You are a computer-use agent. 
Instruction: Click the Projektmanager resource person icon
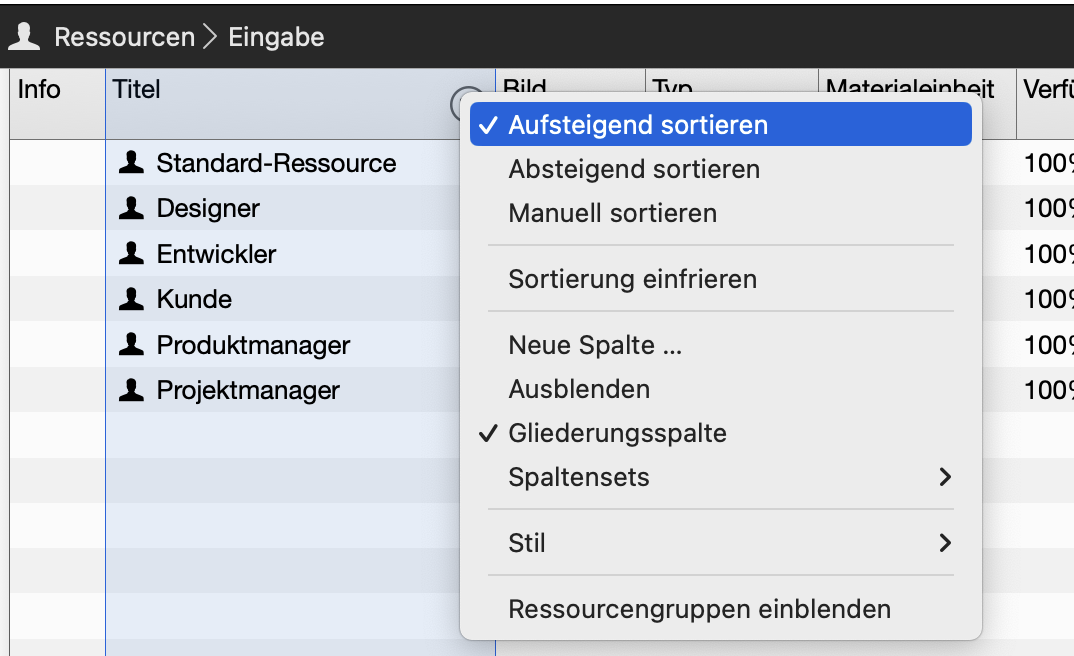(x=132, y=390)
